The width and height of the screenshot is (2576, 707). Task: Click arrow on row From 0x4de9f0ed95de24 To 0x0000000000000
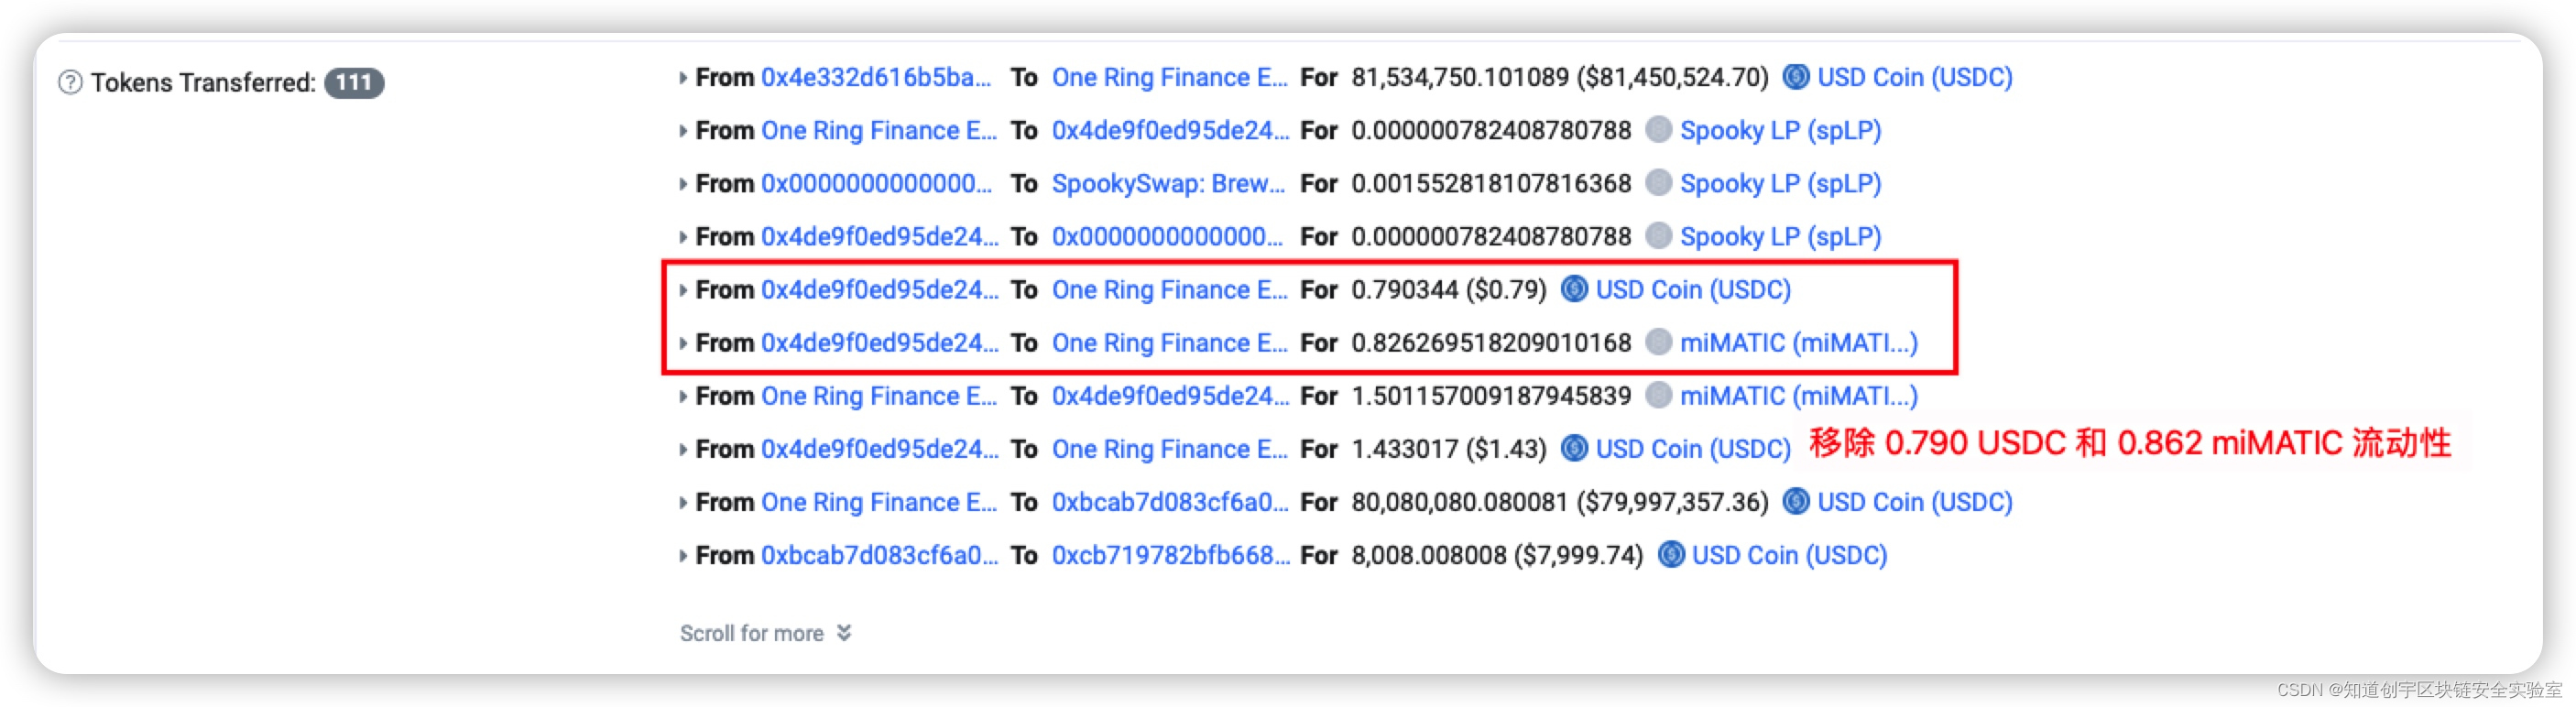(682, 236)
